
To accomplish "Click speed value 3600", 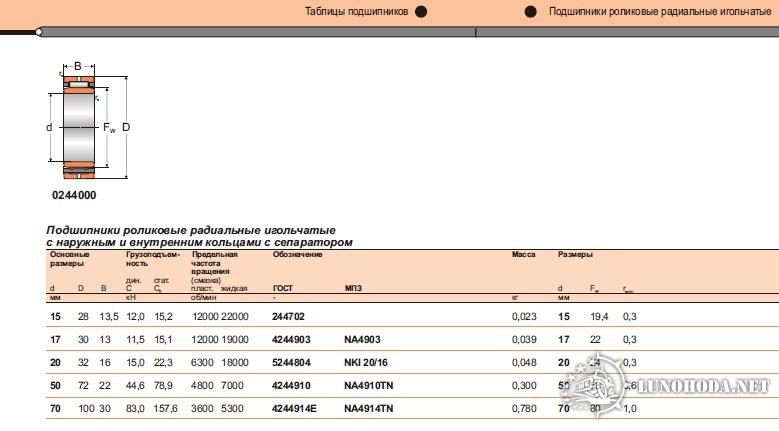I will [202, 409].
